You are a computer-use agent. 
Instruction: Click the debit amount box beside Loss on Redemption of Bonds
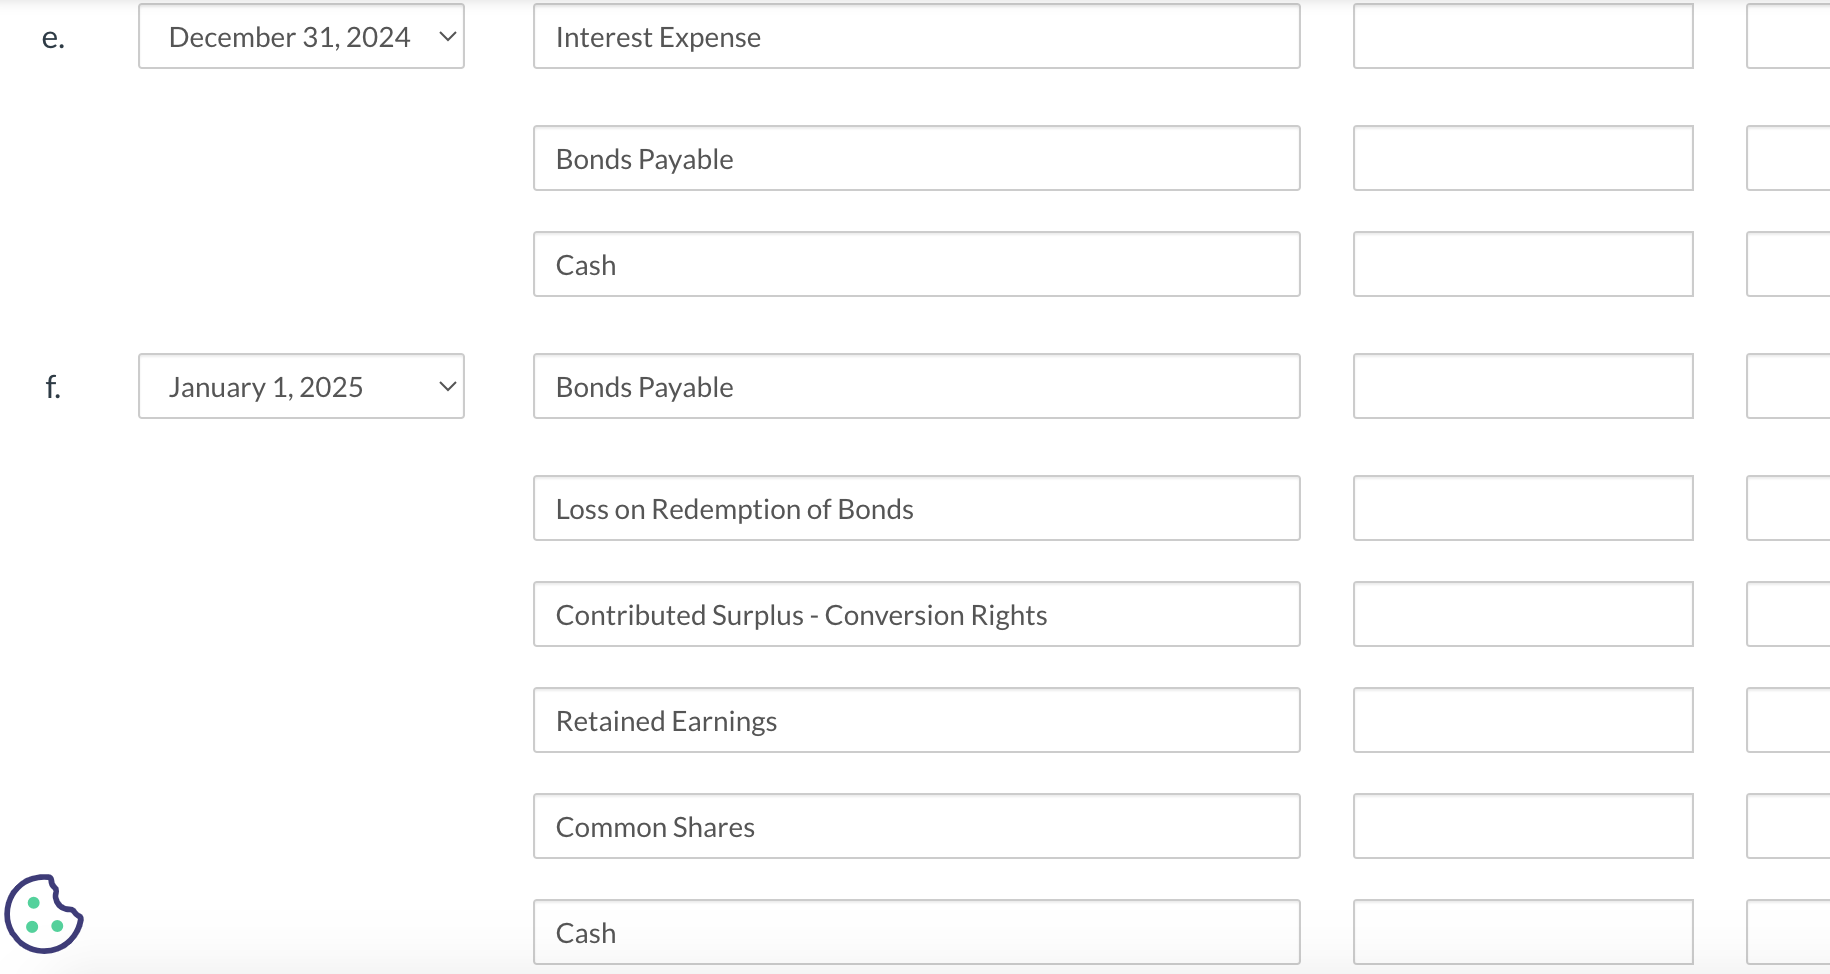click(1521, 508)
